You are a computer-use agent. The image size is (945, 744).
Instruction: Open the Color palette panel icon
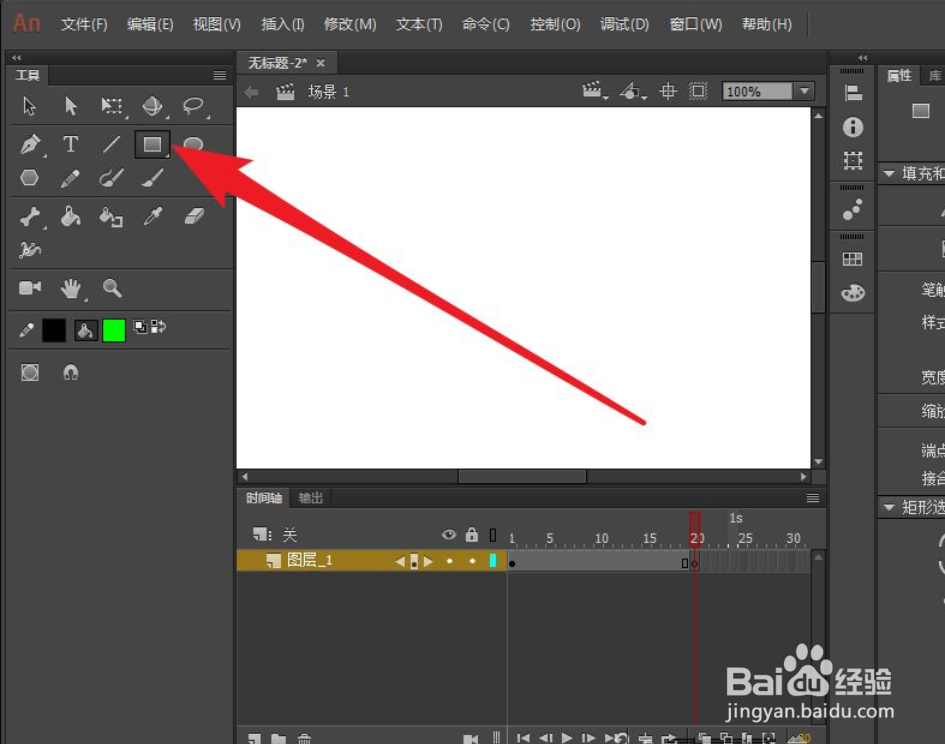pyautogui.click(x=853, y=293)
